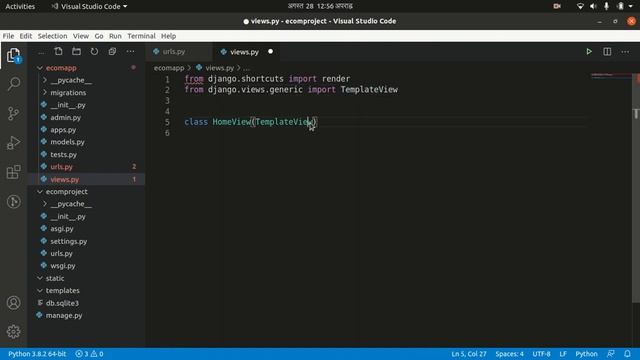Screen dimensions: 640x360
Task: Open the Visual Studio Code app menu dropdown
Action: [x=89, y=6]
